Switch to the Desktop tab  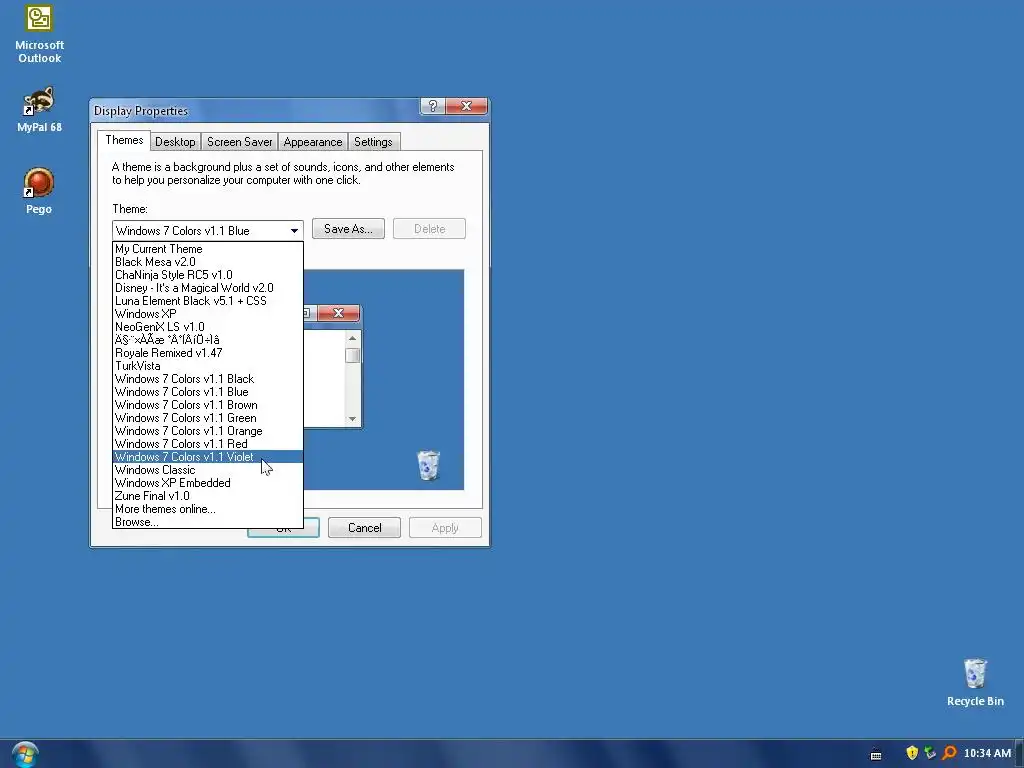(x=175, y=142)
